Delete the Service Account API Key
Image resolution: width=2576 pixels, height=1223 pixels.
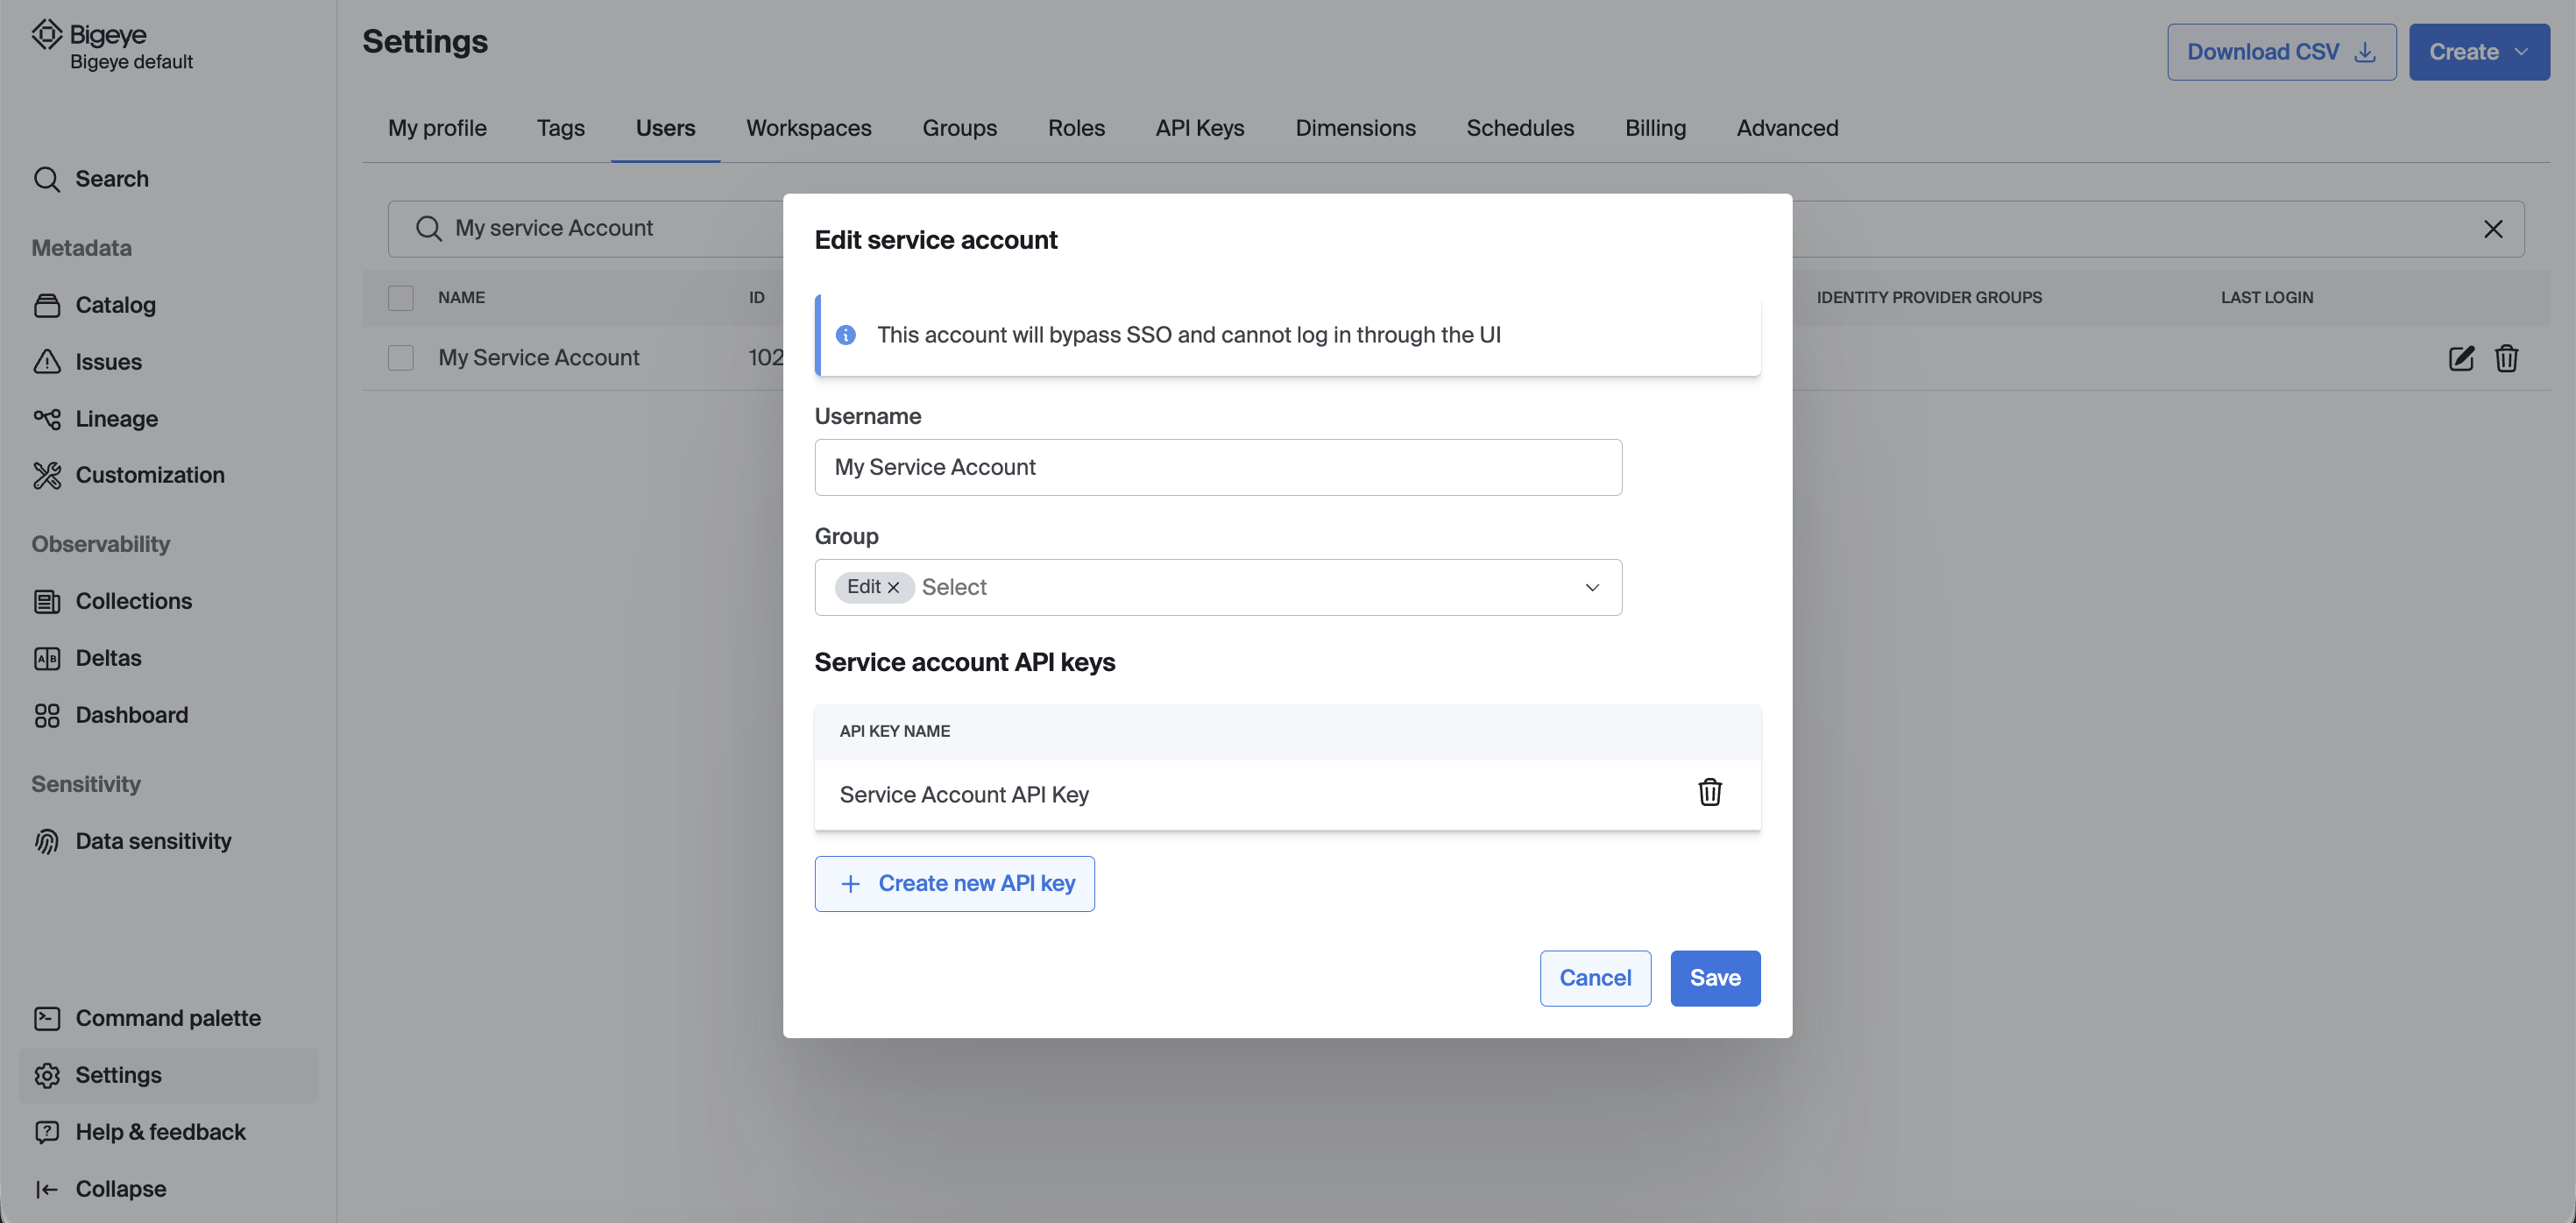[x=1709, y=792]
